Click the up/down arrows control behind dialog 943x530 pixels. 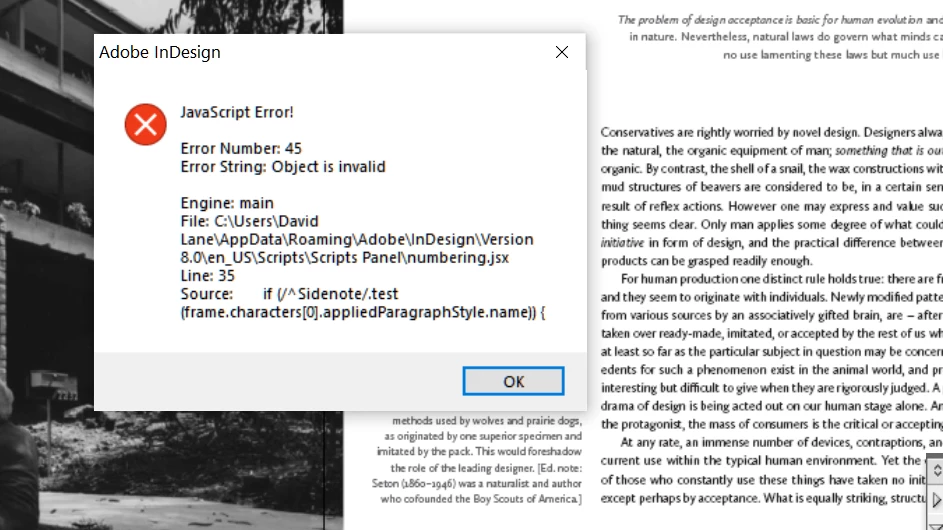(x=936, y=470)
